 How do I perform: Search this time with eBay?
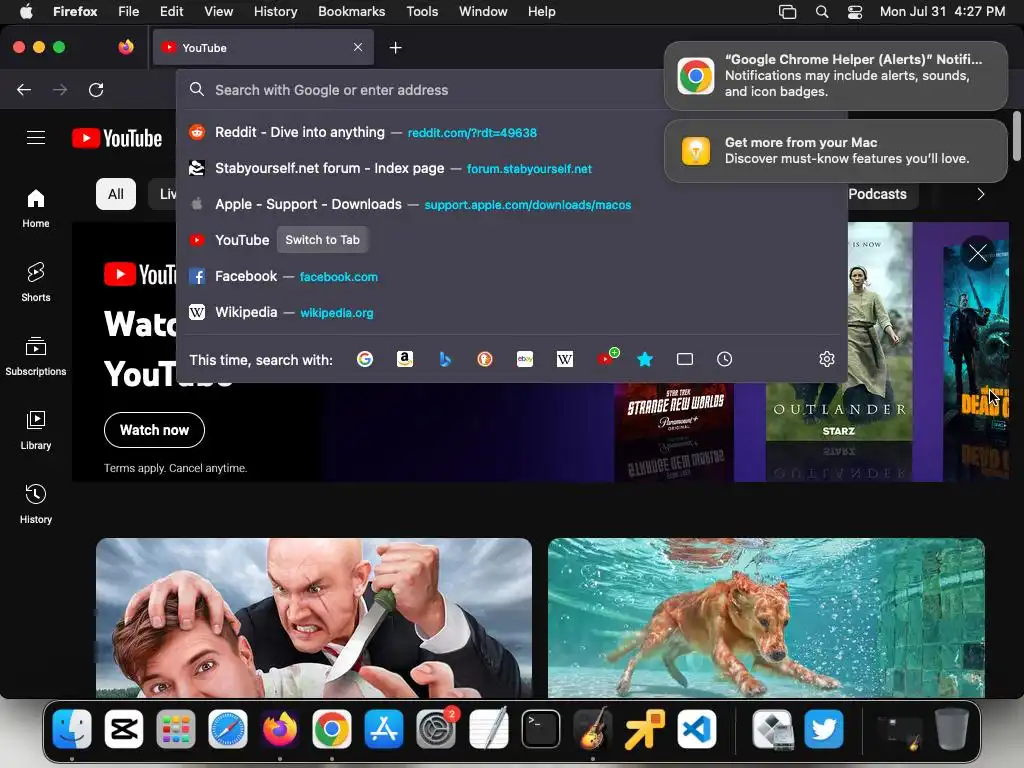point(525,359)
